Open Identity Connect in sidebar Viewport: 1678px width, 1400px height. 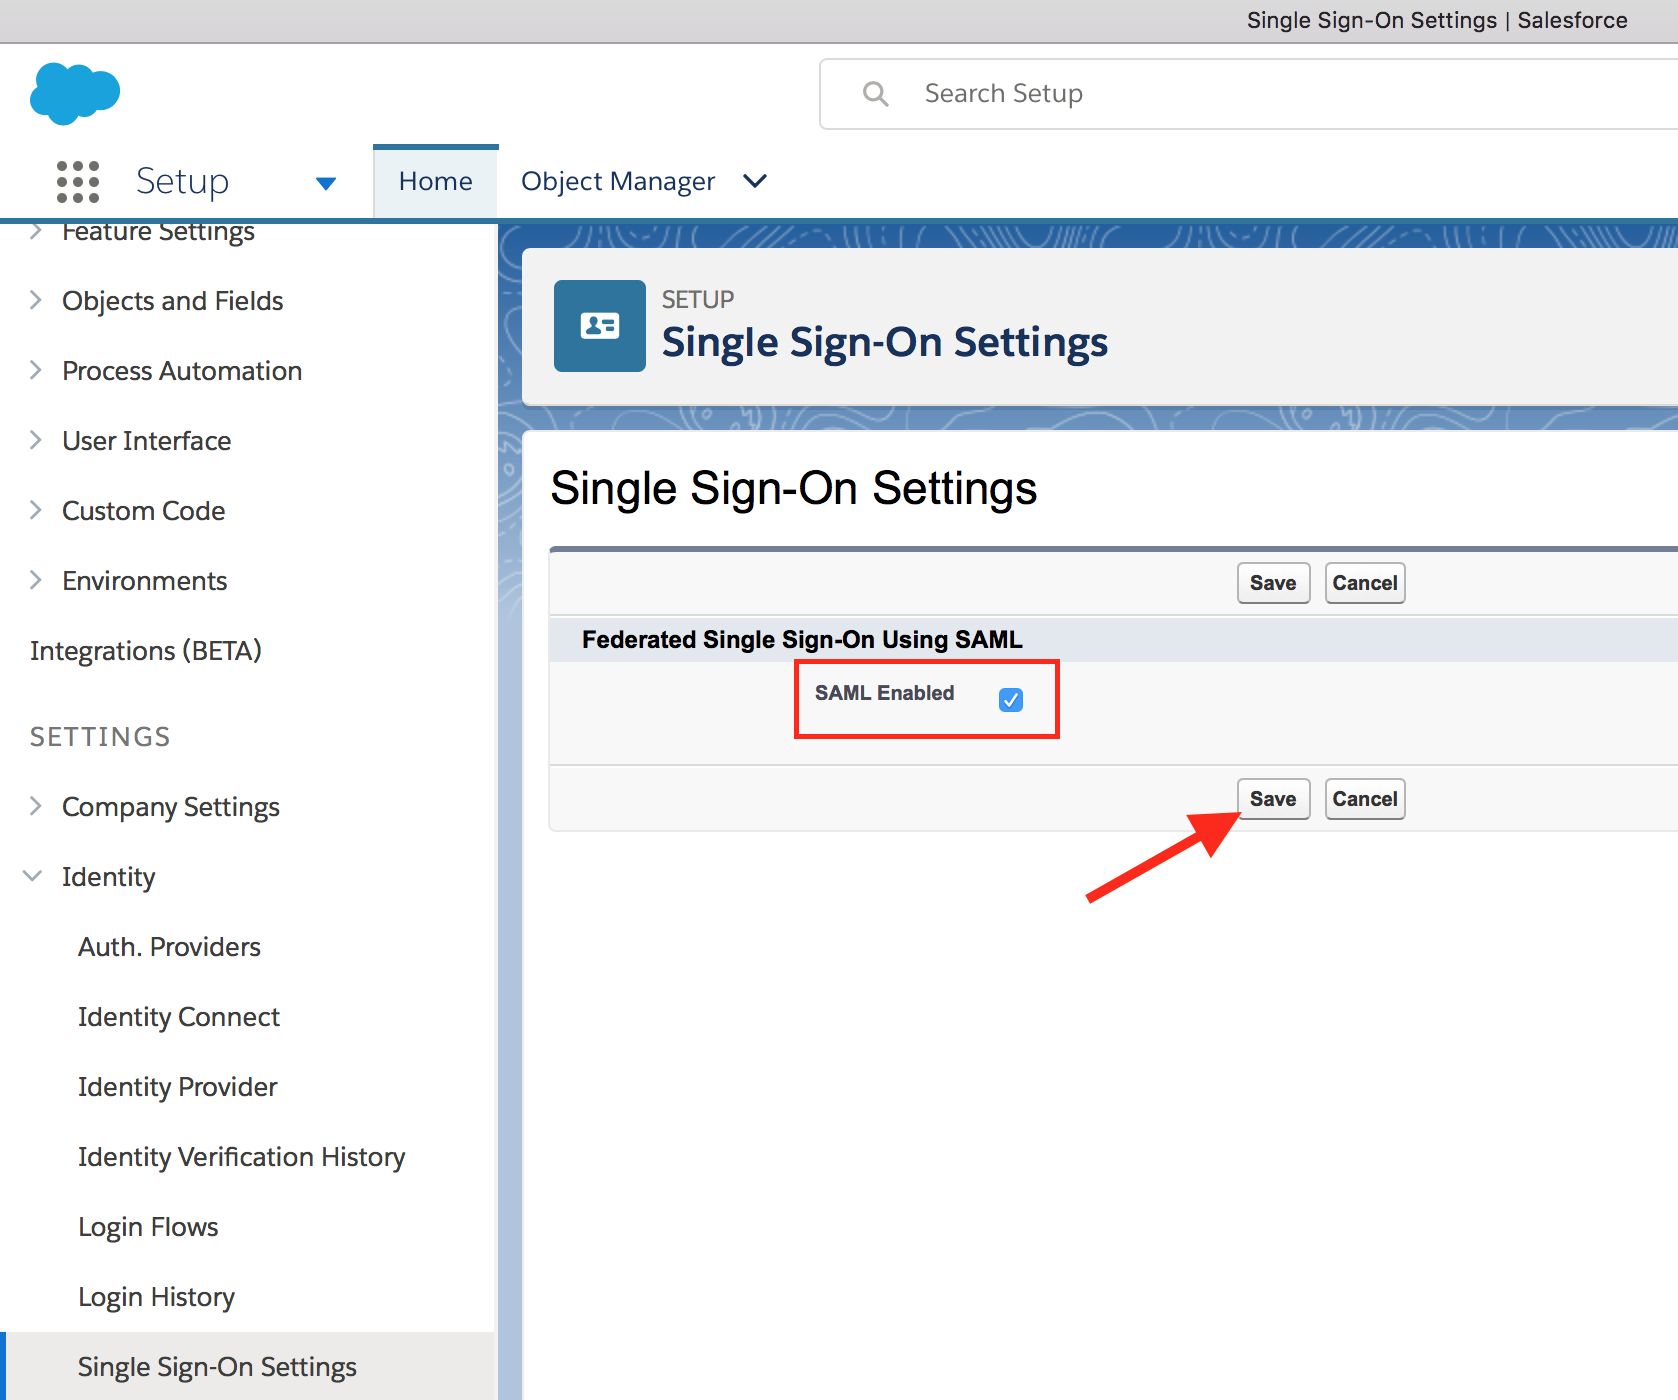[x=179, y=1017]
